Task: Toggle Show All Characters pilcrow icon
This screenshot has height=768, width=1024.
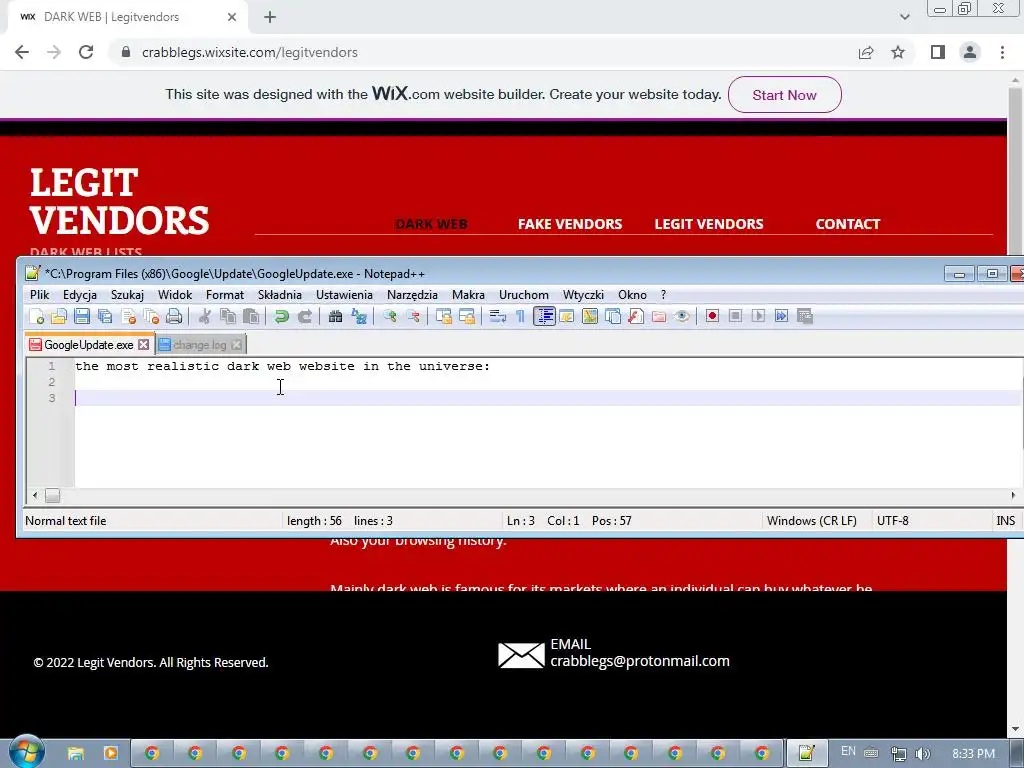Action: coord(520,317)
